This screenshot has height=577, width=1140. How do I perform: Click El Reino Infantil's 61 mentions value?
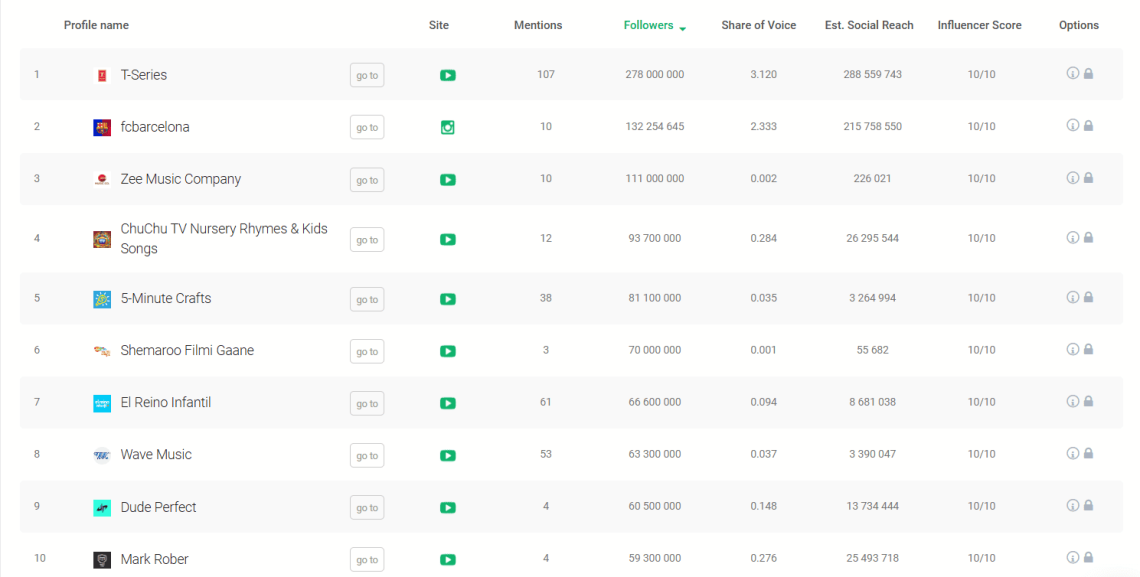pyautogui.click(x=546, y=402)
